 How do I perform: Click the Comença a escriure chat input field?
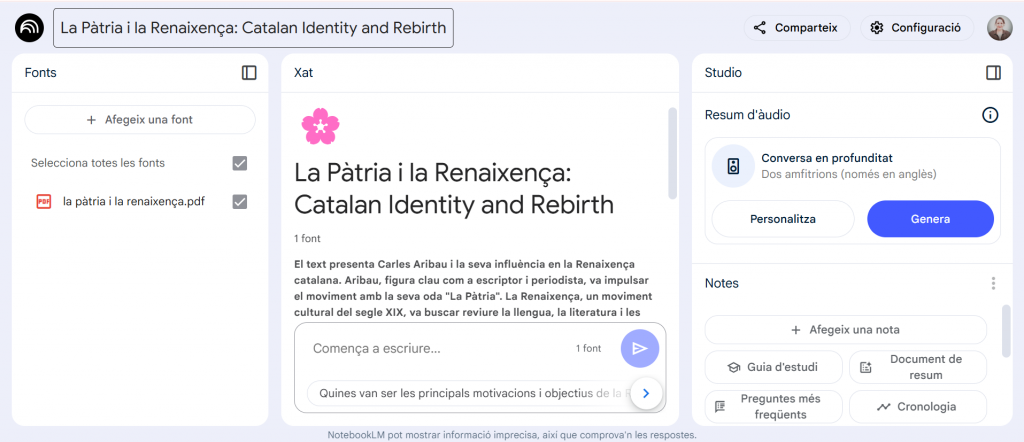click(440, 349)
